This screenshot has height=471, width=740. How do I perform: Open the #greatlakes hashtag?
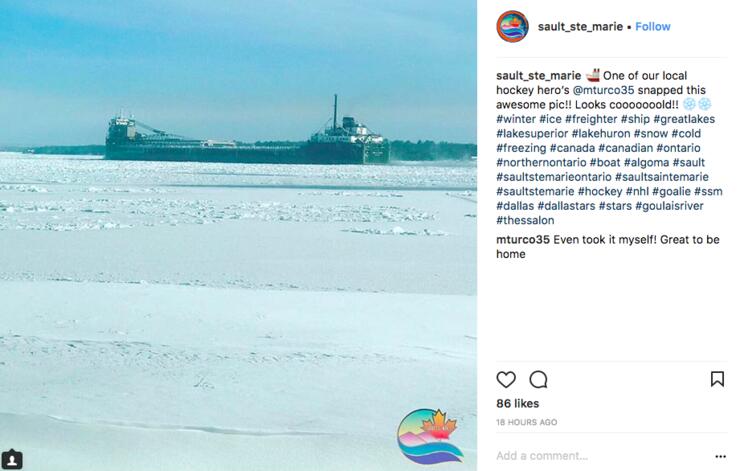(684, 119)
